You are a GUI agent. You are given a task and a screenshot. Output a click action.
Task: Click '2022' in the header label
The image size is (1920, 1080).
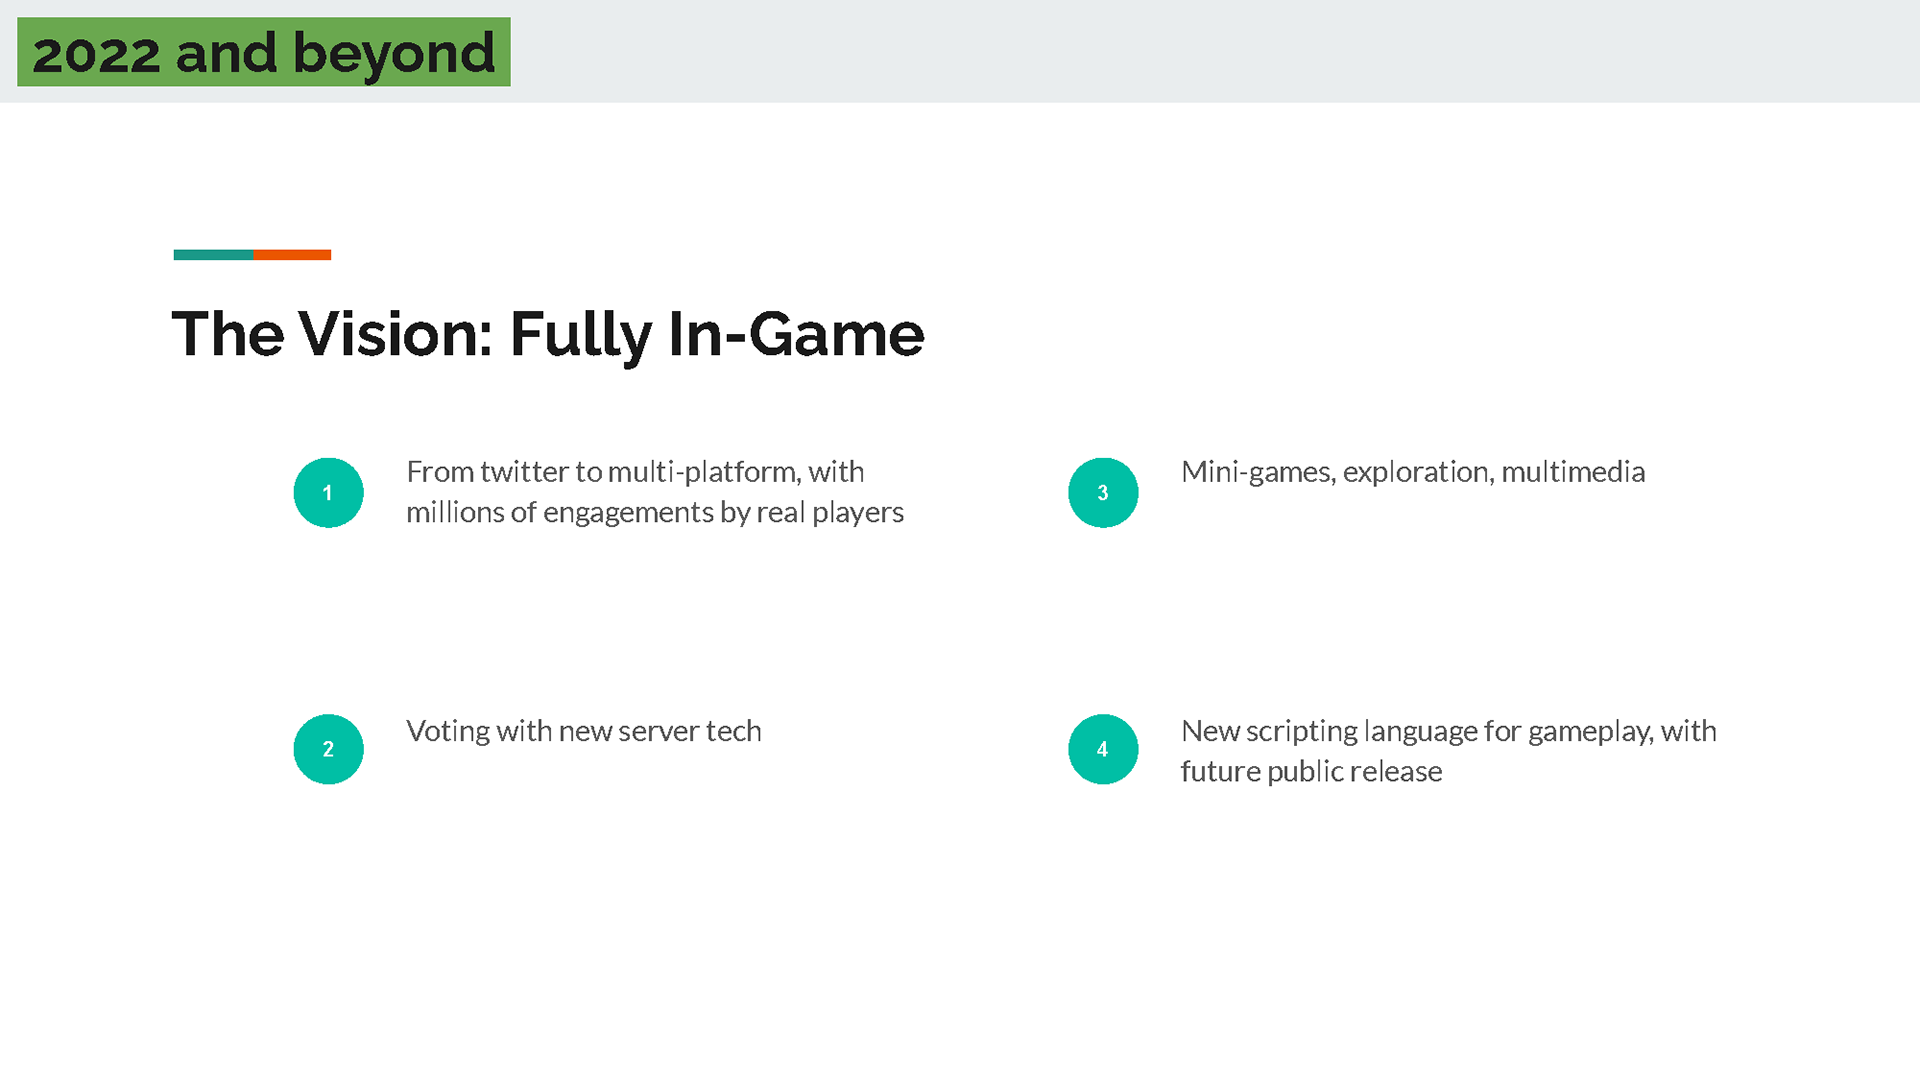[x=96, y=54]
